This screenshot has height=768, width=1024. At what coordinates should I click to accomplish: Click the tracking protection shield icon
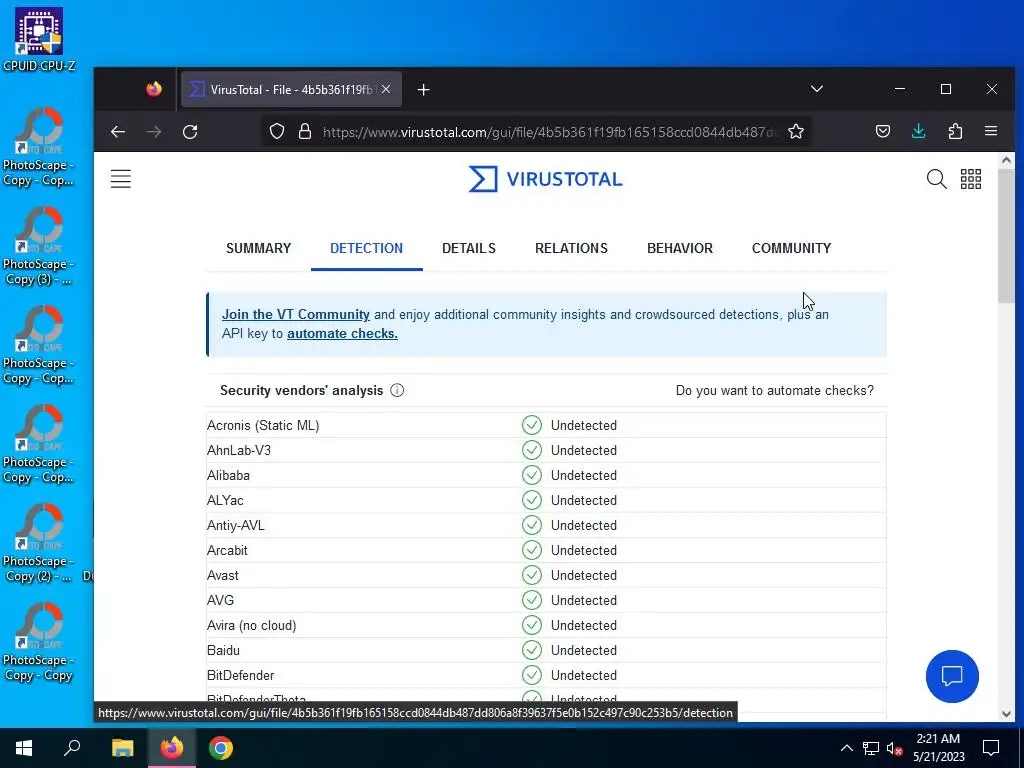pyautogui.click(x=277, y=132)
